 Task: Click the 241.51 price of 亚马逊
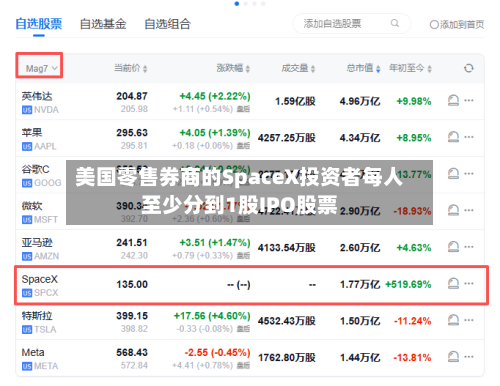pyautogui.click(x=132, y=243)
